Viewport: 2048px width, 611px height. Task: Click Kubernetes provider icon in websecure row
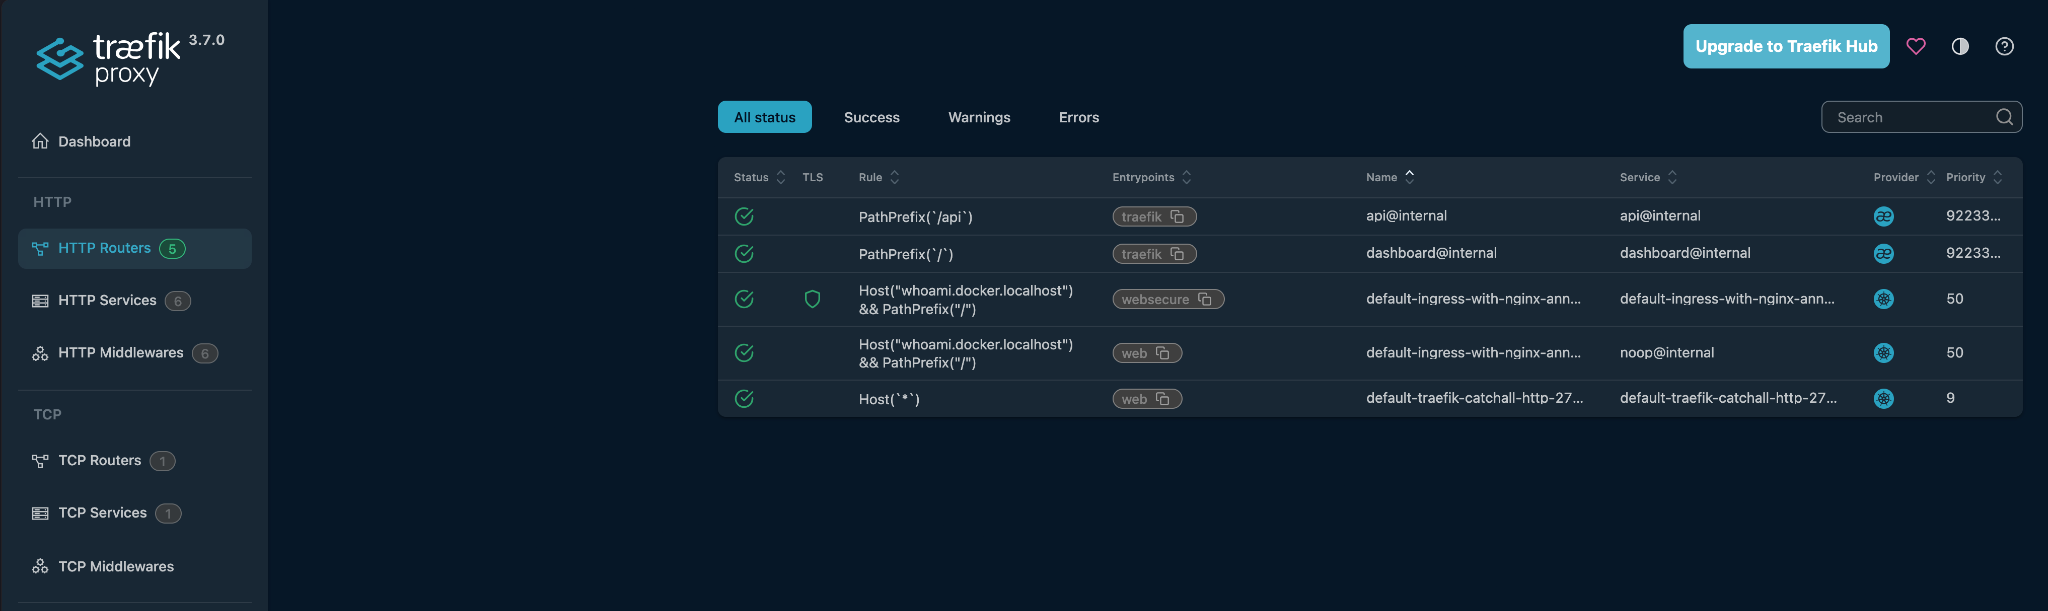coord(1884,299)
